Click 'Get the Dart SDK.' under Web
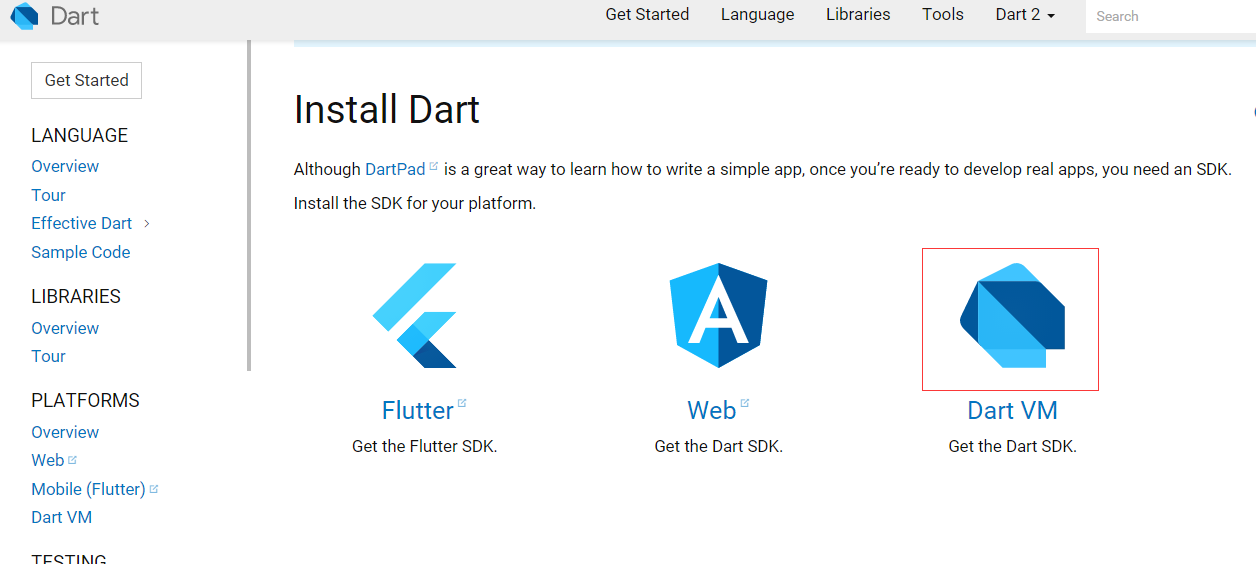 (718, 446)
